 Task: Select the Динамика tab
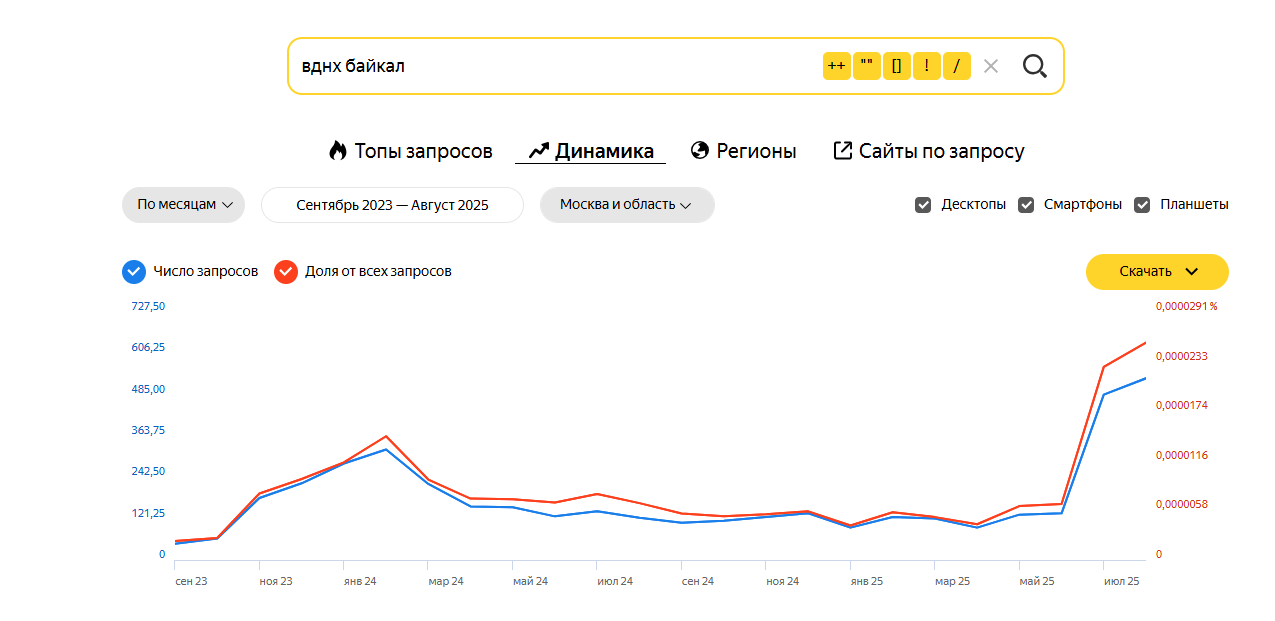[590, 151]
